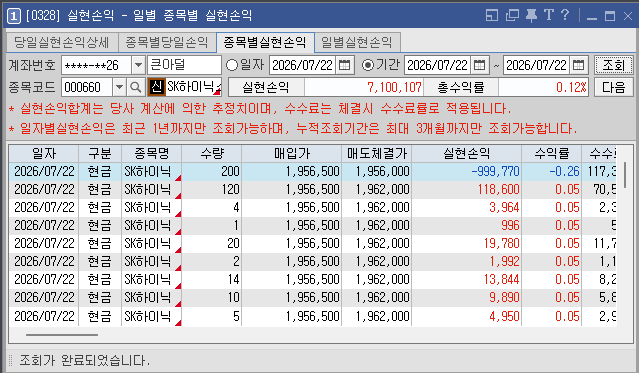Expand the stock code 000660 dropdown arrow

pyautogui.click(x=119, y=87)
